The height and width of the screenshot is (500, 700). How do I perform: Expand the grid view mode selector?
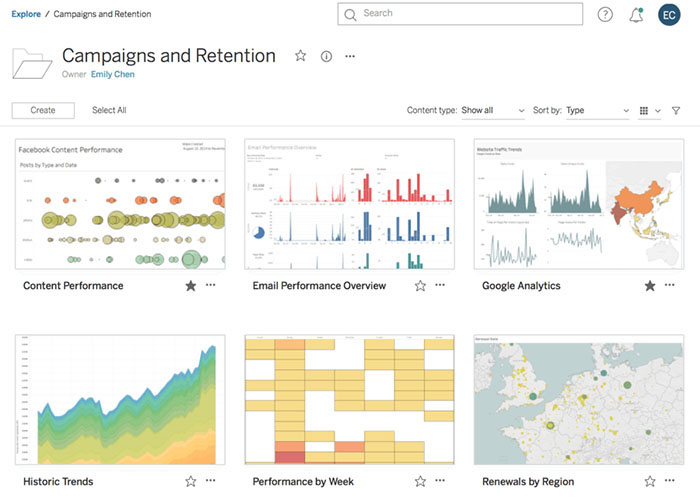click(650, 111)
